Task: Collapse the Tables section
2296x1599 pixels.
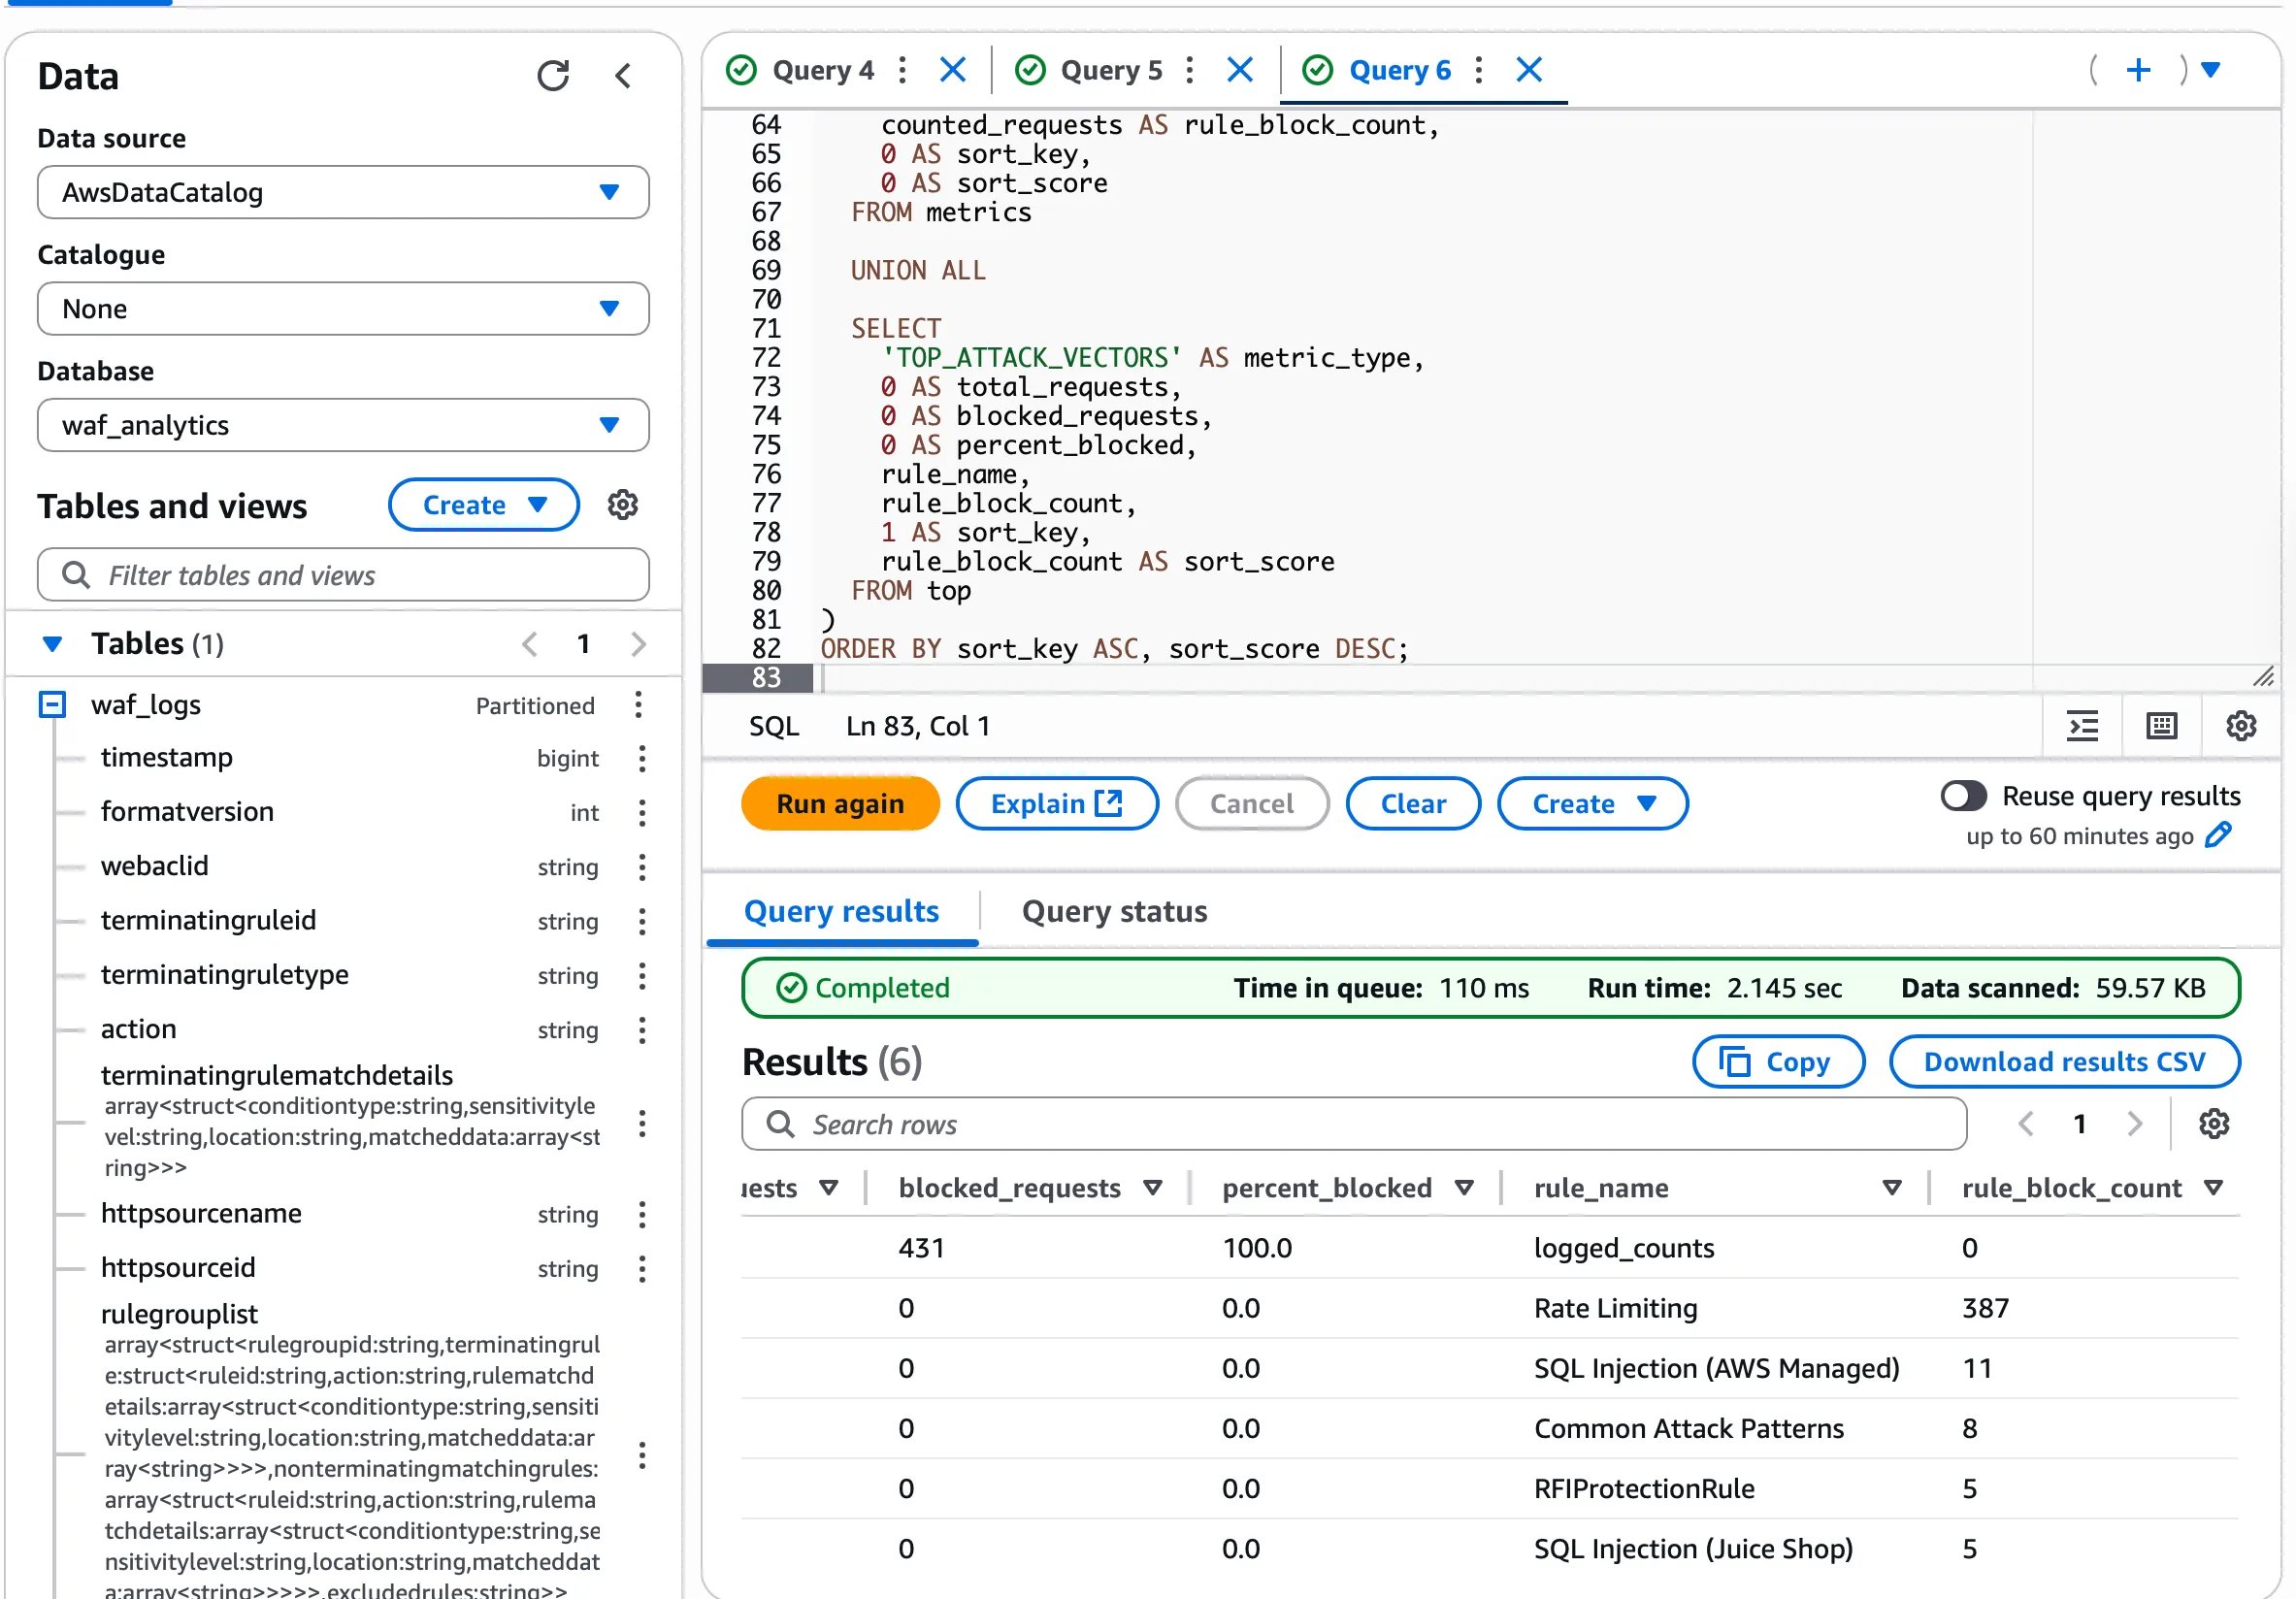Action: 52,644
